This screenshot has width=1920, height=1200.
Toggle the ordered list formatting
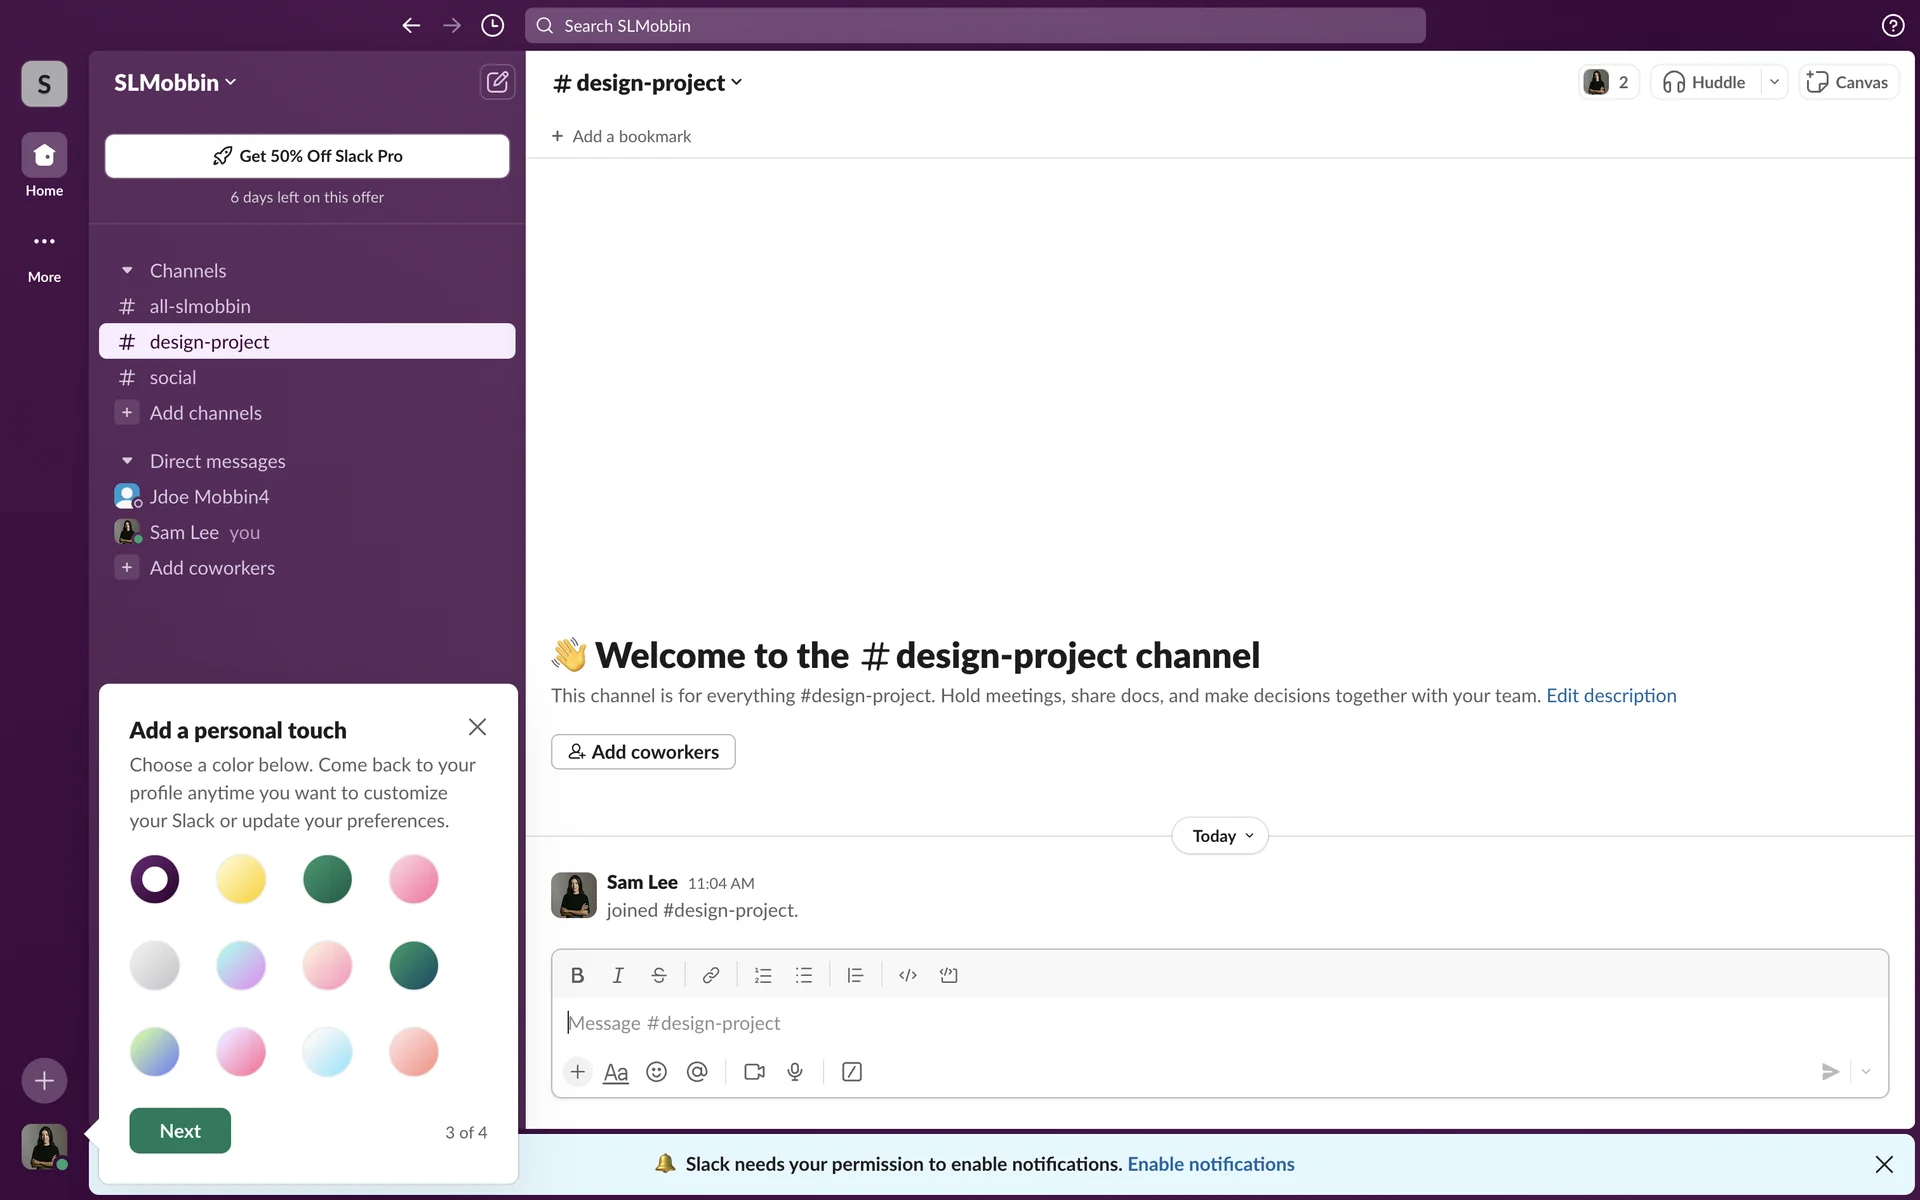pos(763,975)
